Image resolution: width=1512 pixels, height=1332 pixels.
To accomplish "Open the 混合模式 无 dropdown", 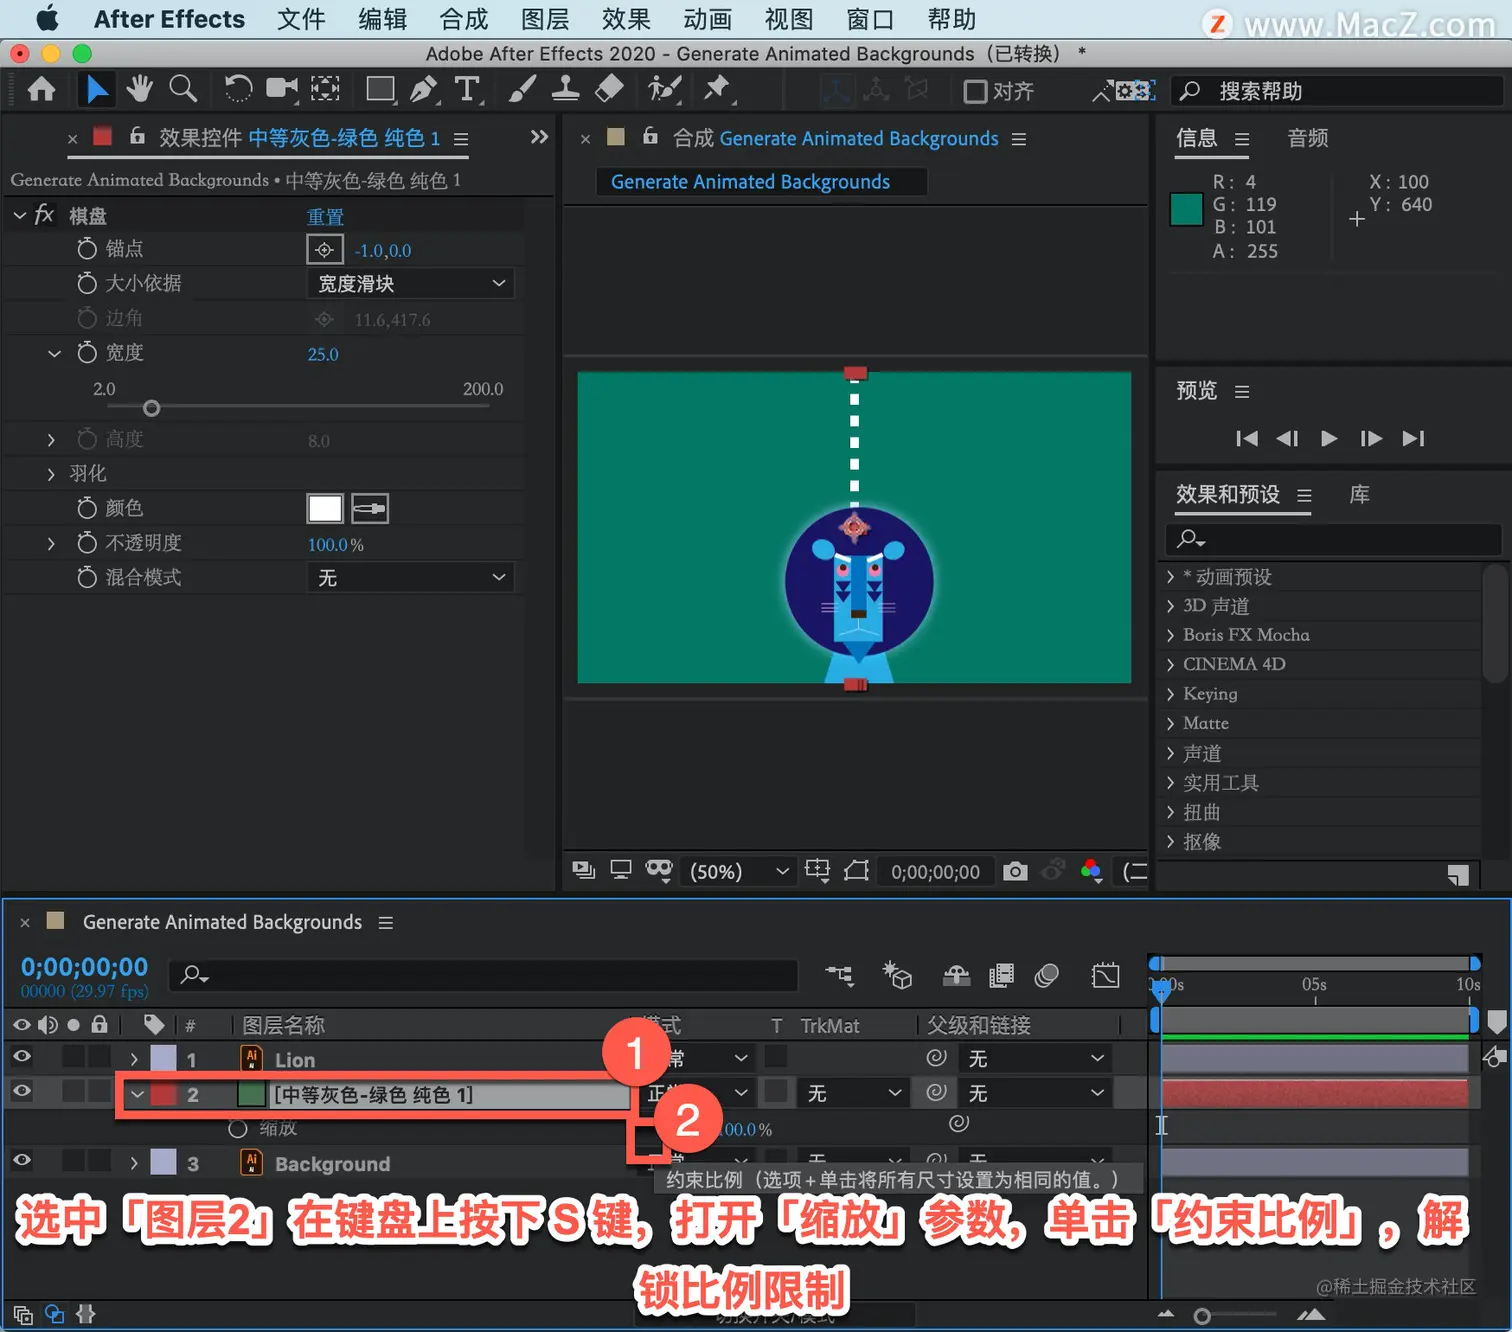I will pos(410,578).
